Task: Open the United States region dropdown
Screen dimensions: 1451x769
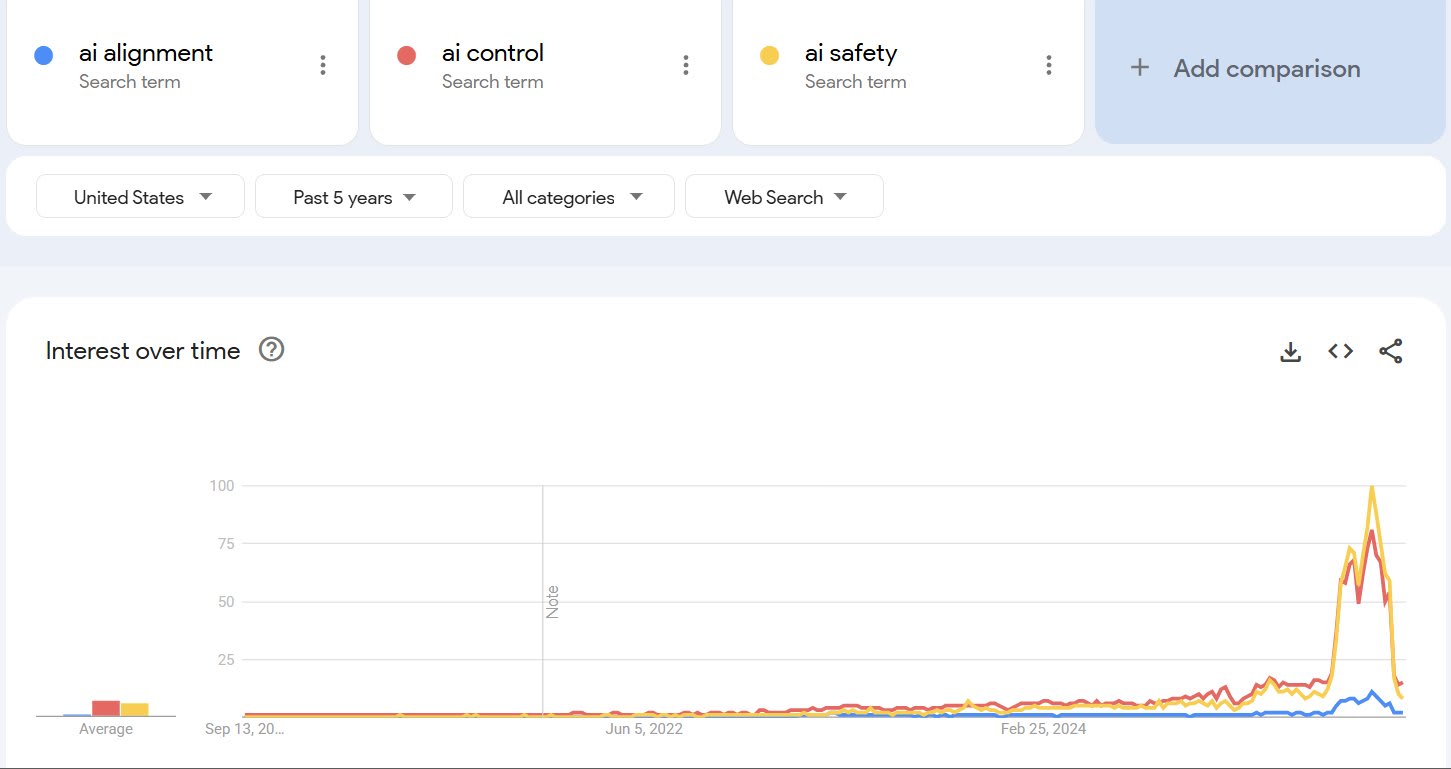Action: [x=140, y=197]
